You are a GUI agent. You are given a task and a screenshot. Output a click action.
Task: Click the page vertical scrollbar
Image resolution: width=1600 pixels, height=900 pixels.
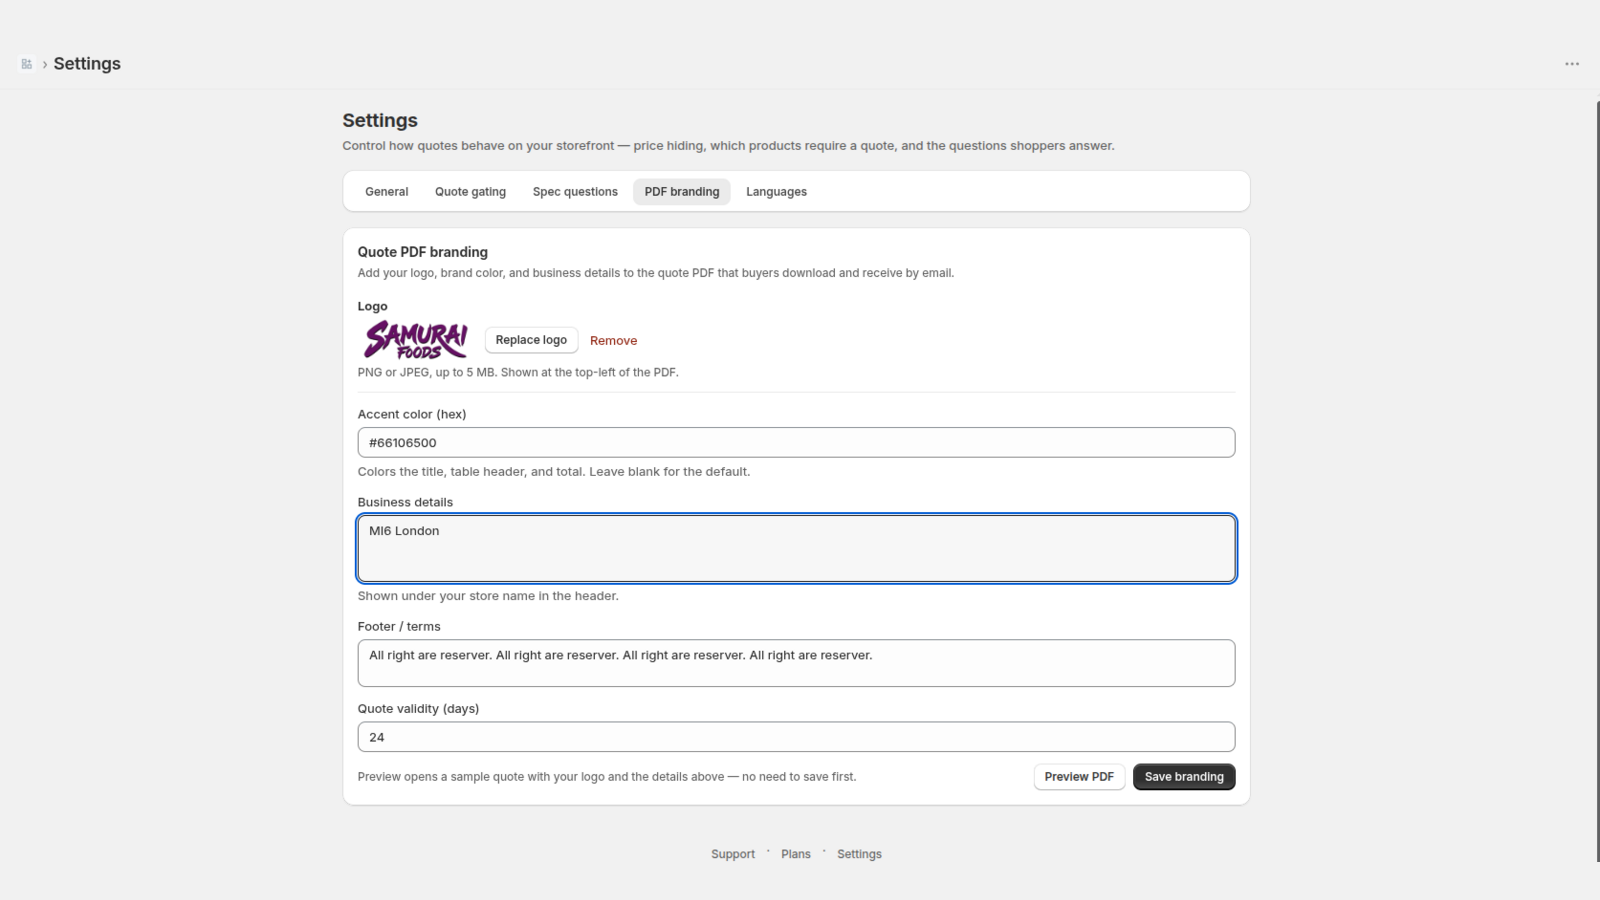tap(1597, 480)
